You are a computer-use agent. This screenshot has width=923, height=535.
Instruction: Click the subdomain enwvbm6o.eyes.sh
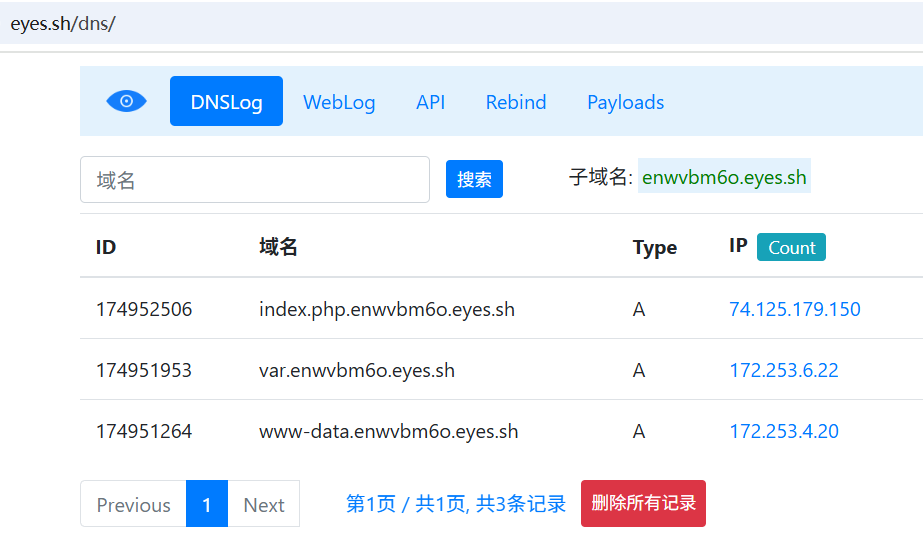pos(724,178)
